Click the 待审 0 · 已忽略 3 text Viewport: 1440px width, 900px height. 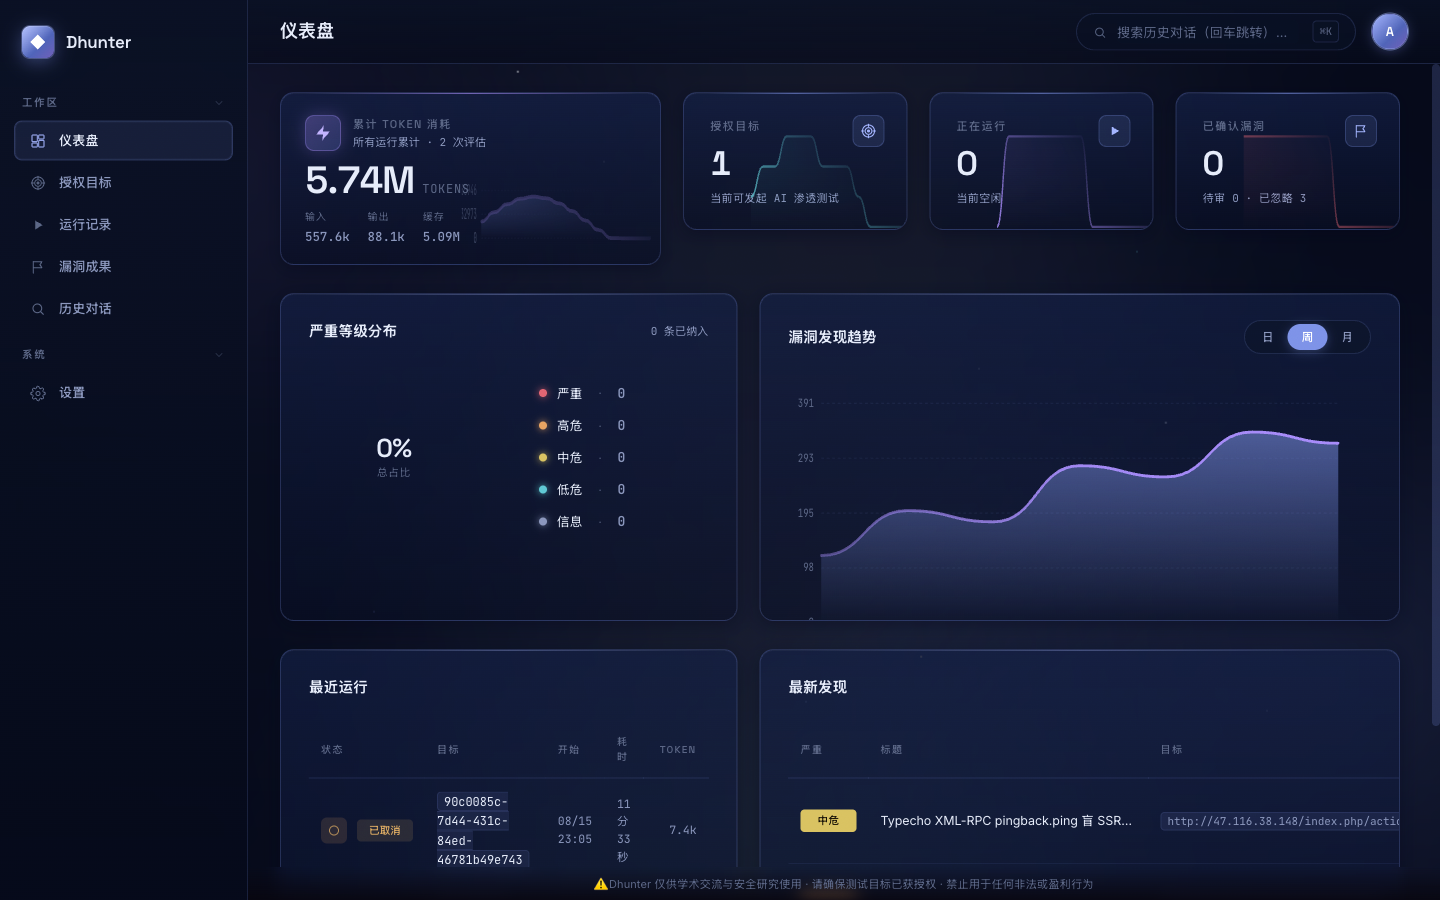pos(1255,199)
